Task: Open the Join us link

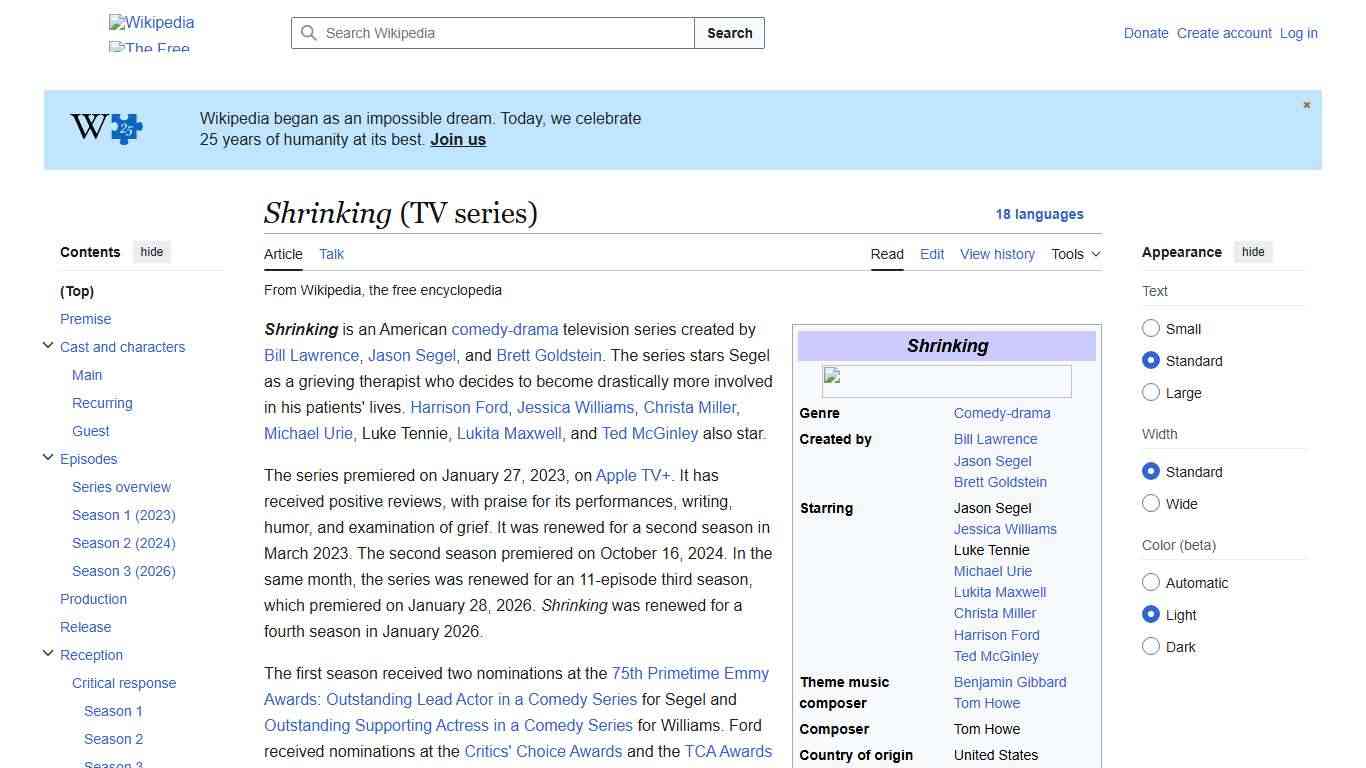Action: tap(457, 139)
